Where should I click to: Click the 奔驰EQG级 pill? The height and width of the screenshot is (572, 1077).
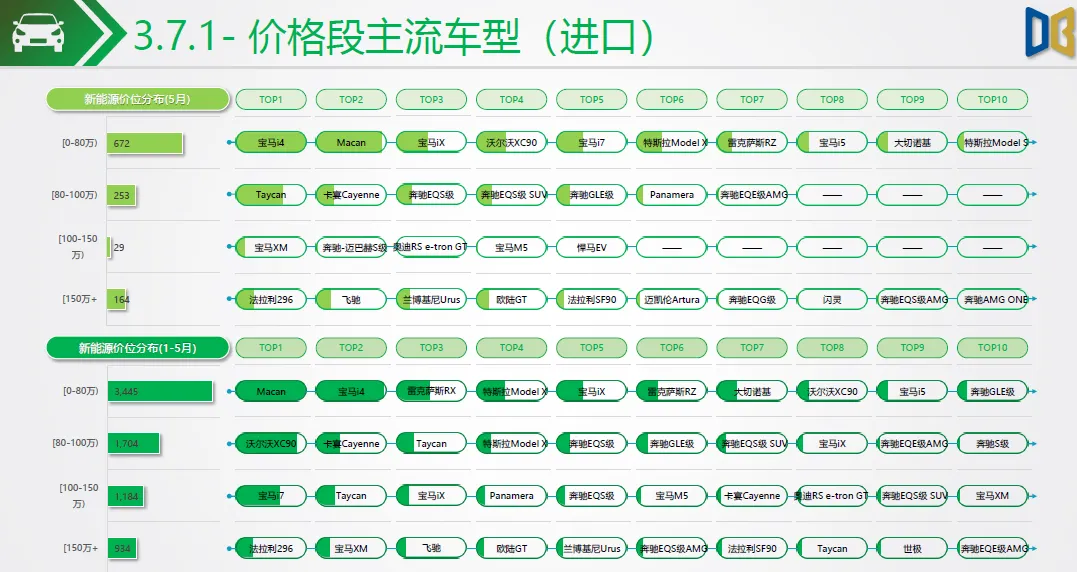tap(752, 299)
